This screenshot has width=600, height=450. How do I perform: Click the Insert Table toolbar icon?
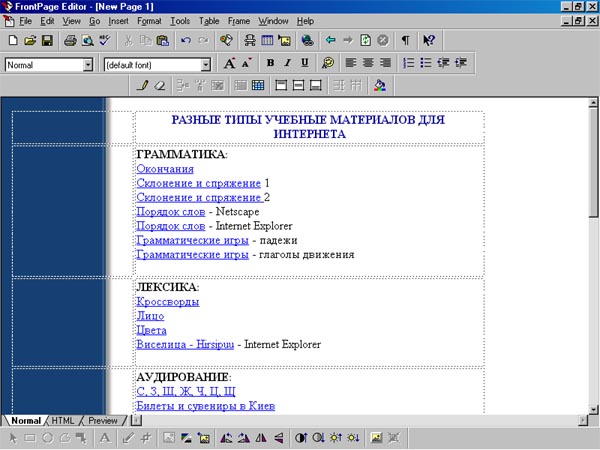click(267, 41)
